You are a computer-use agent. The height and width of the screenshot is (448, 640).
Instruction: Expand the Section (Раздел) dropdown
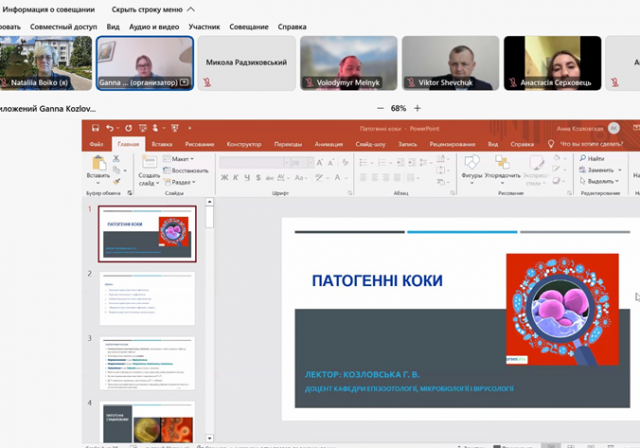point(182,182)
